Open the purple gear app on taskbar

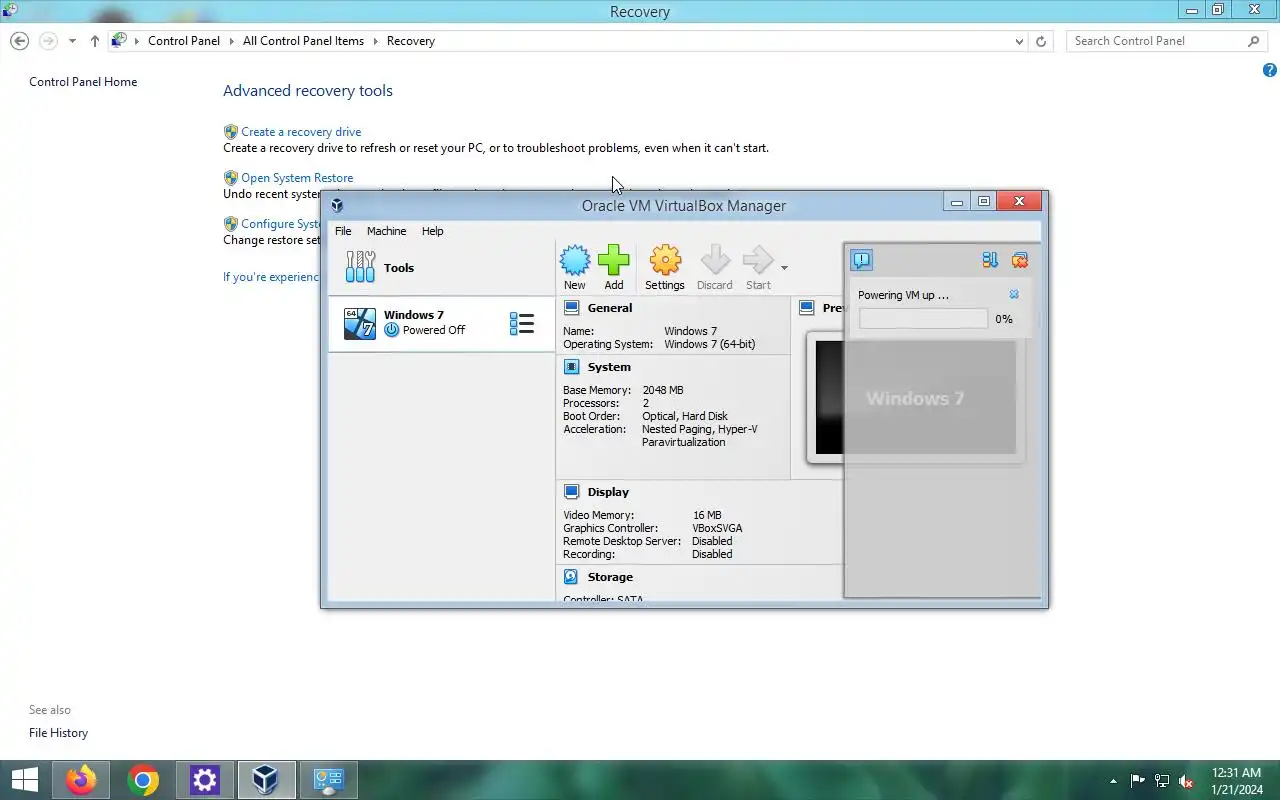[205, 780]
